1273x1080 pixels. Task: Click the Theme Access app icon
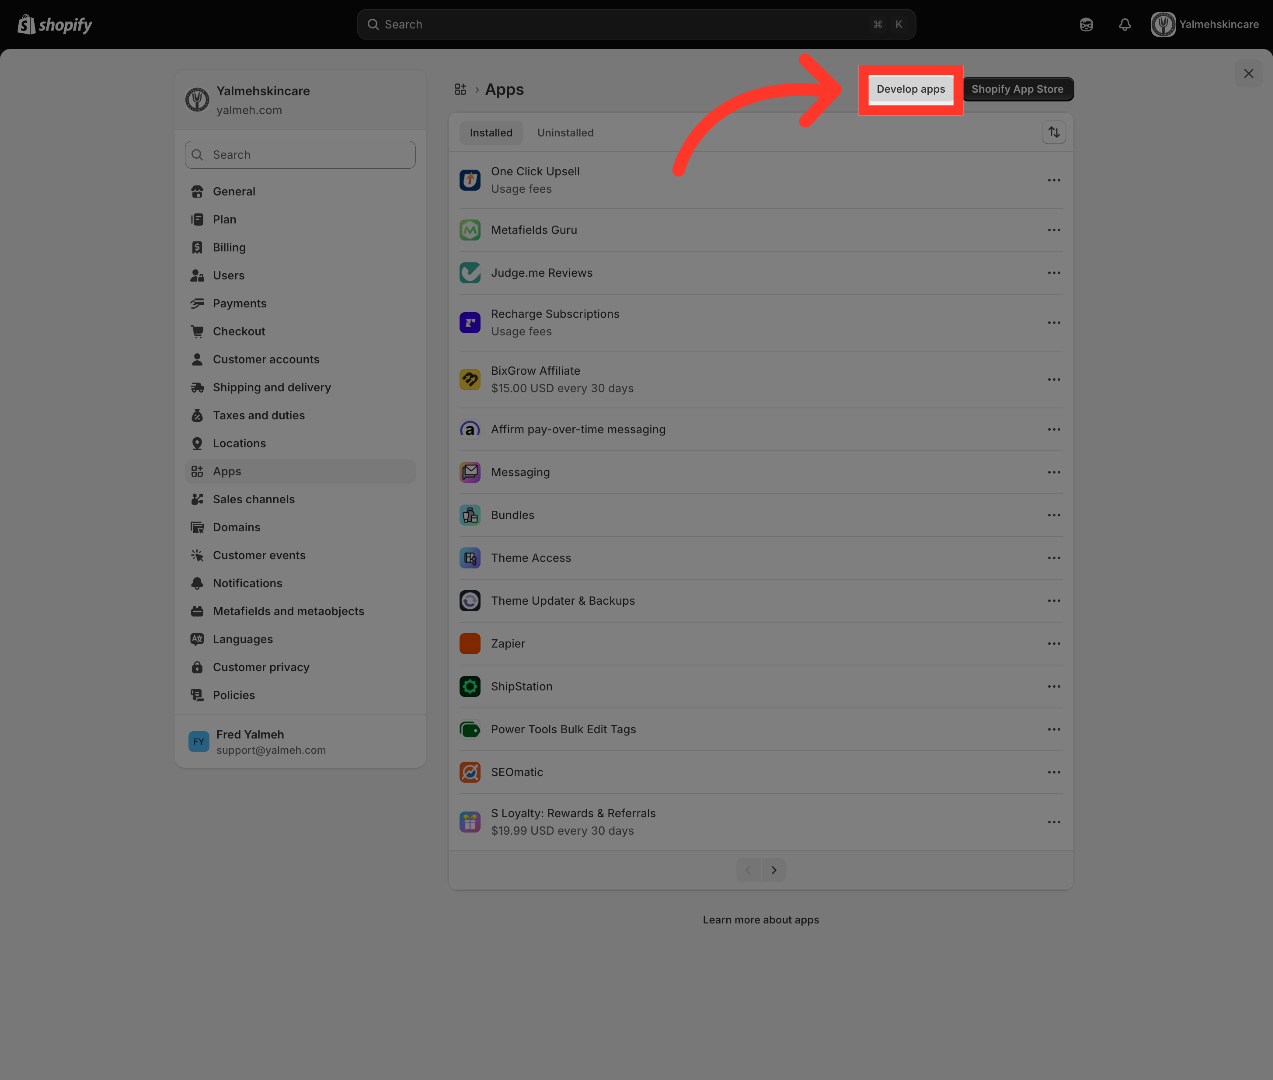coord(470,558)
